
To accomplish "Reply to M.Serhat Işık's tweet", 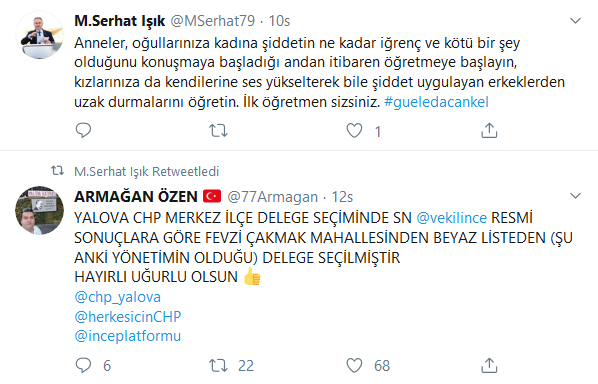I will (83, 130).
